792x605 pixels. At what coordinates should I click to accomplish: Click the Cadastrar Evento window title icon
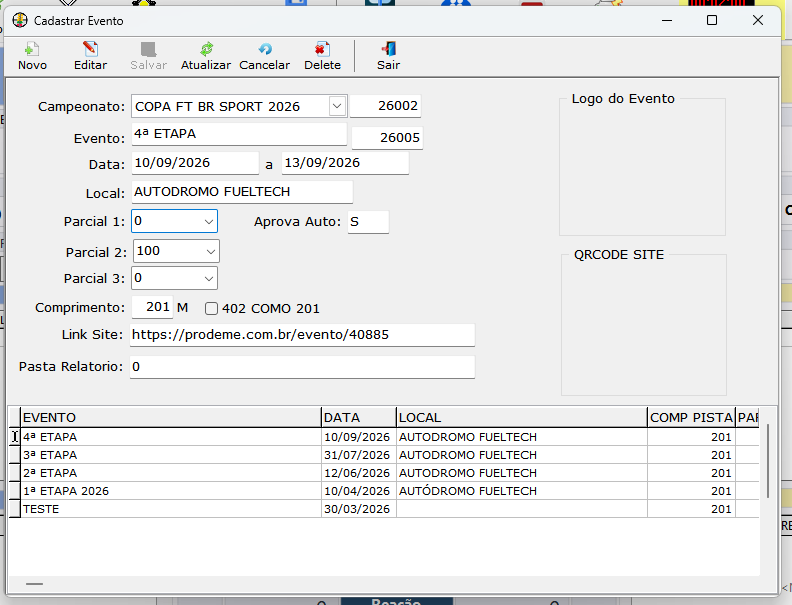[x=20, y=21]
